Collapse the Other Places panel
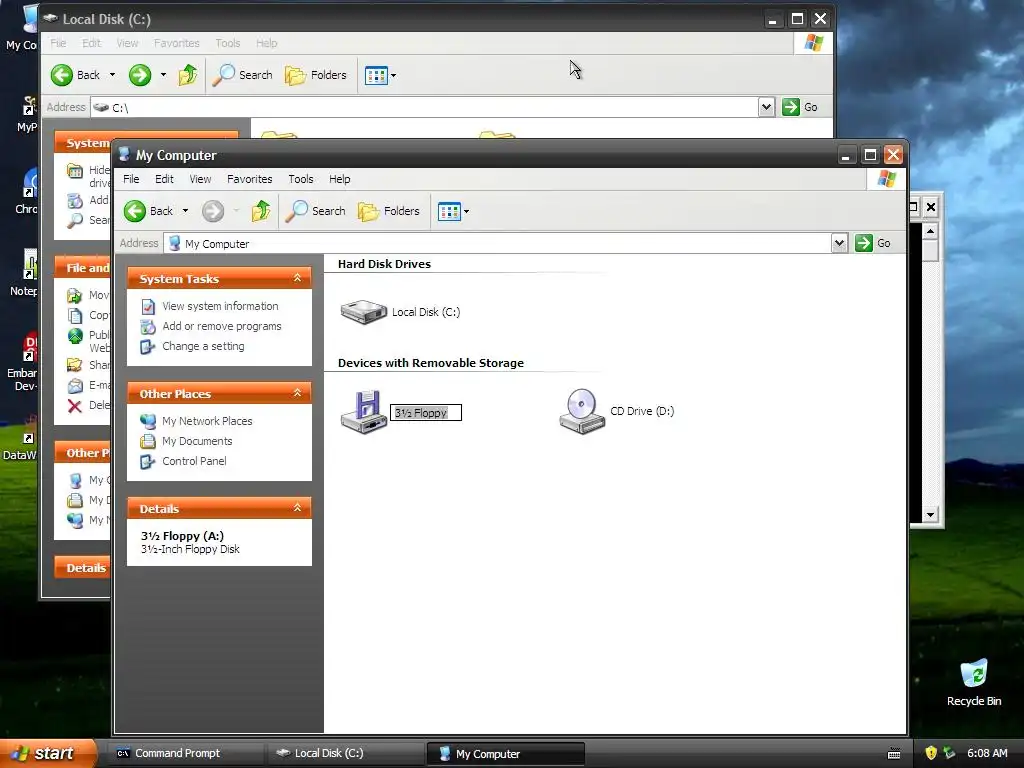 point(298,393)
